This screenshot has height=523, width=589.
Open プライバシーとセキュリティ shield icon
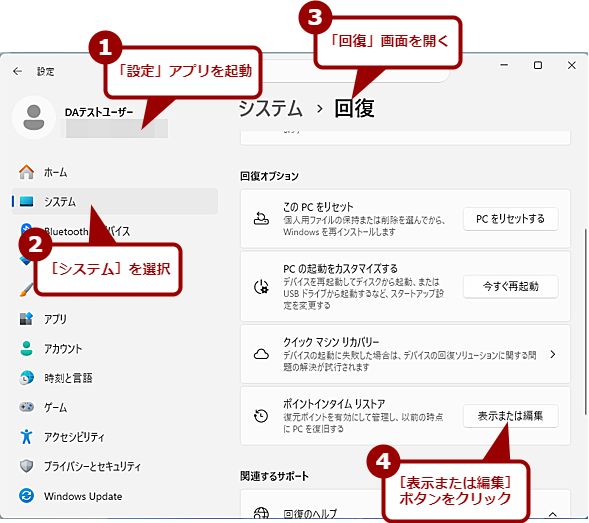click(x=26, y=466)
